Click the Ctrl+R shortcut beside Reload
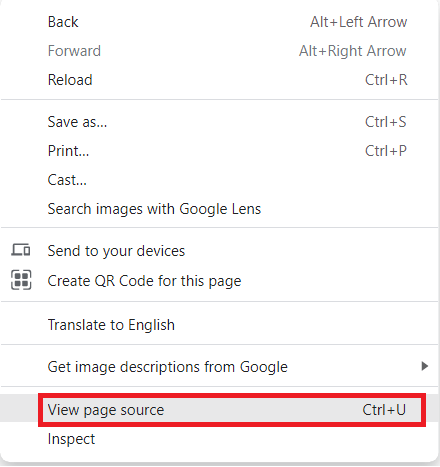Image resolution: width=440 pixels, height=467 pixels. [386, 80]
